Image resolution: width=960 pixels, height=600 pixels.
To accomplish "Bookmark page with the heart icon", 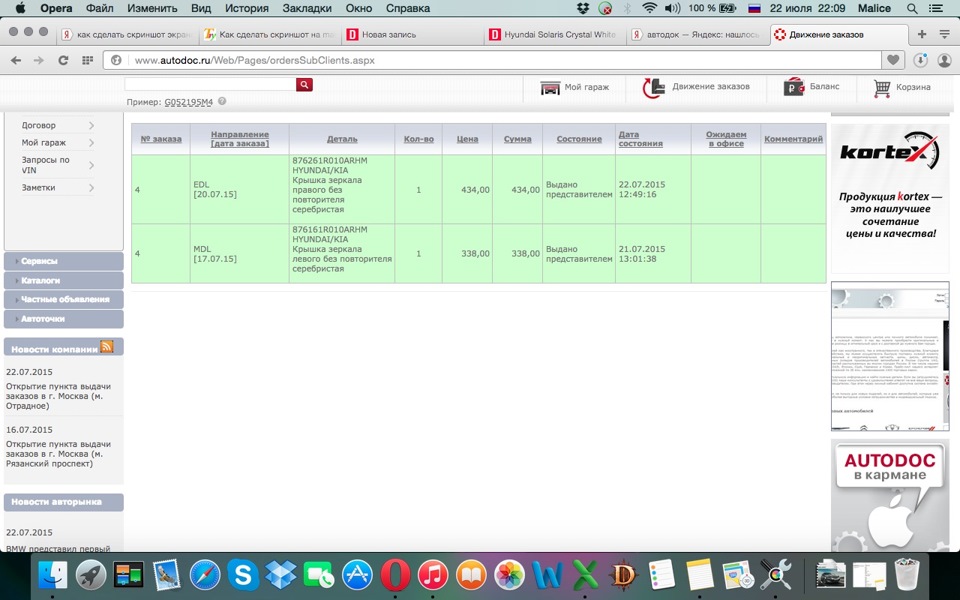I will tap(893, 60).
